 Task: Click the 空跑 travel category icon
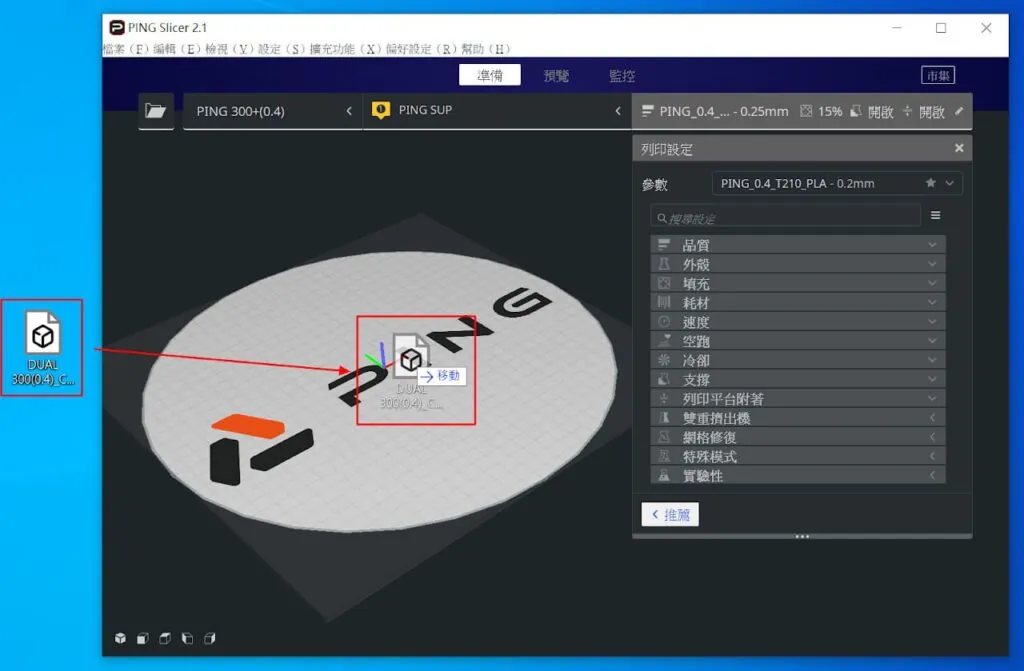pyautogui.click(x=664, y=340)
